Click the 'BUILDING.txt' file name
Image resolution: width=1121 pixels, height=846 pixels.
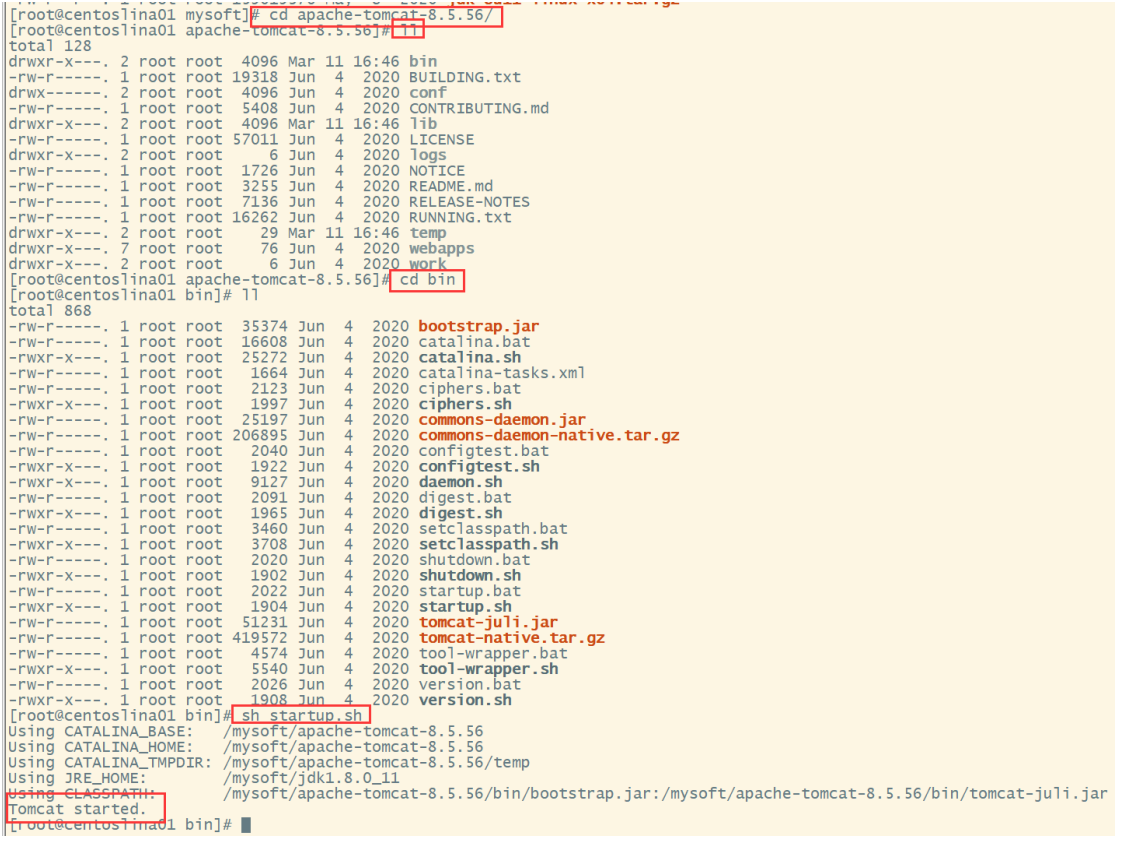[465, 77]
